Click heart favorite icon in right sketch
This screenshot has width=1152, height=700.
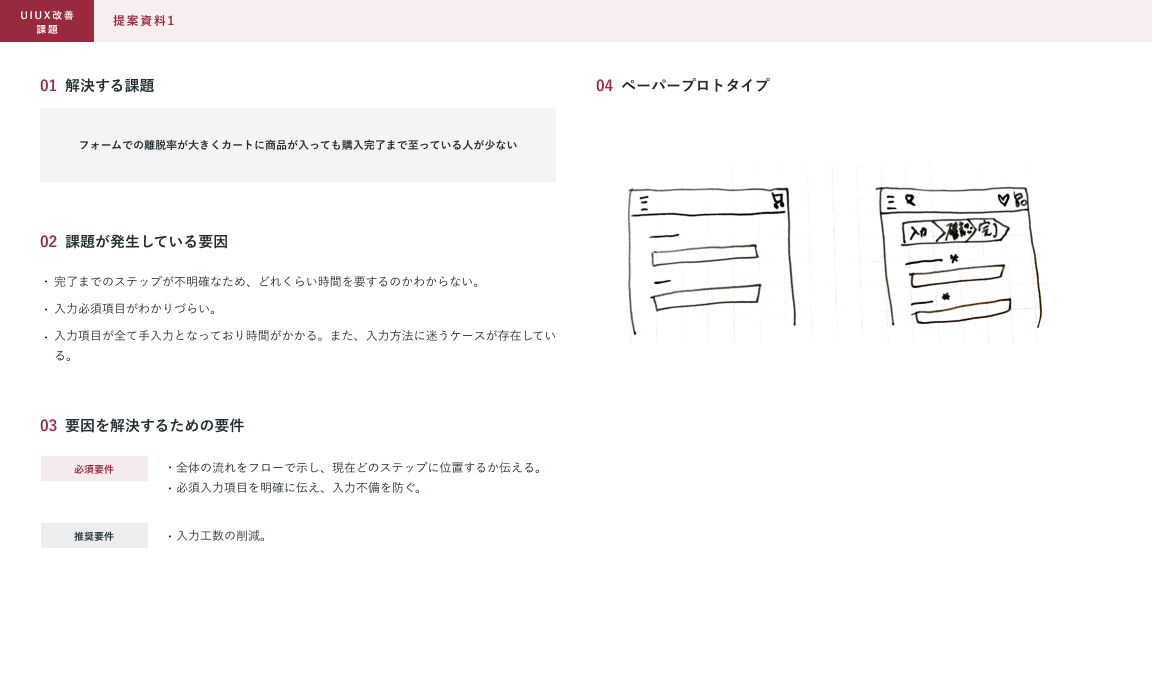click(x=1003, y=200)
